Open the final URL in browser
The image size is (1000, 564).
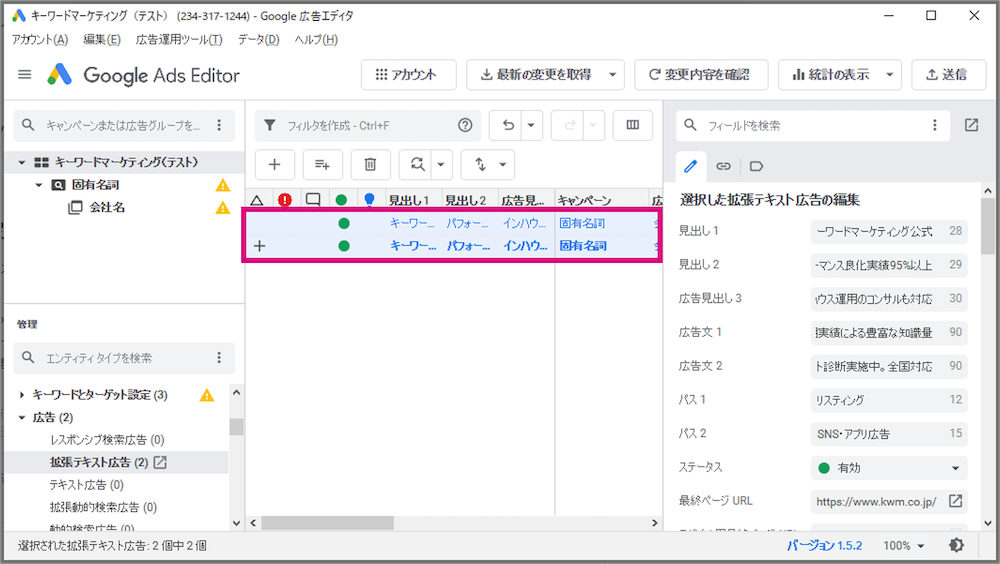(x=955, y=501)
